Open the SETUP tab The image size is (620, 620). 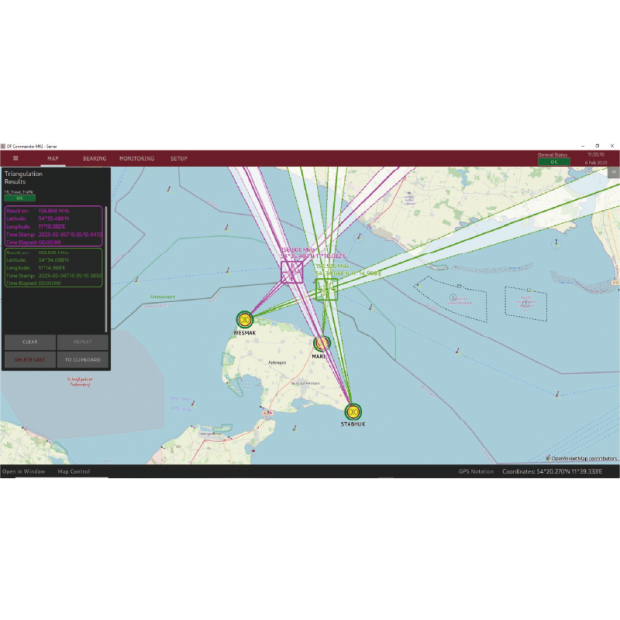click(x=178, y=158)
